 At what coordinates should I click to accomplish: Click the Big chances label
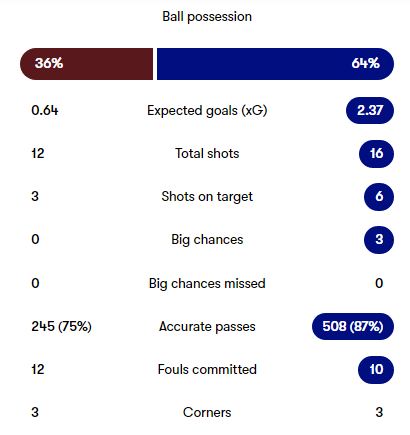(x=207, y=240)
